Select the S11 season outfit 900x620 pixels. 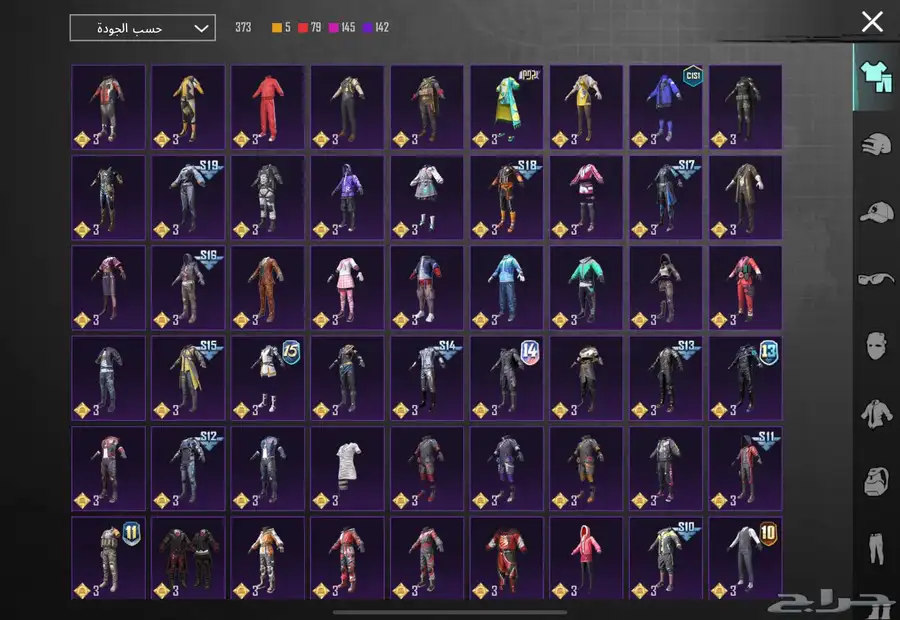tap(745, 468)
